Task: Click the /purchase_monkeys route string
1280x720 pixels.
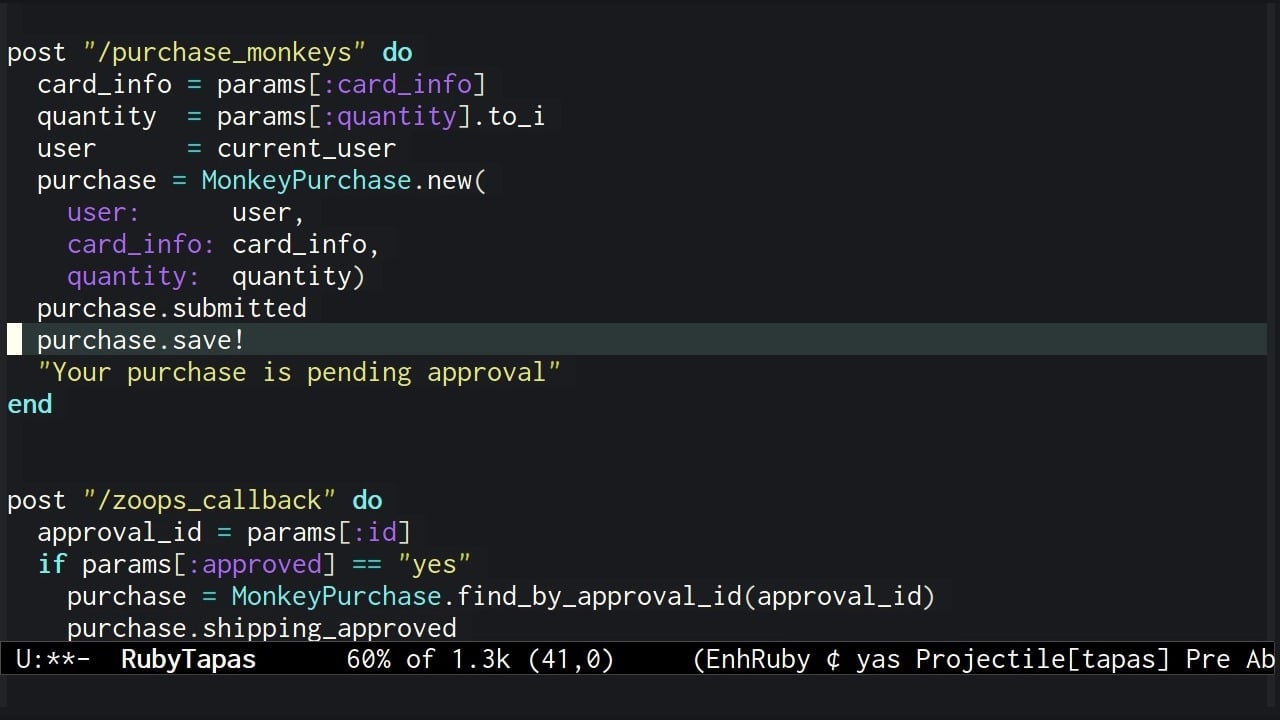Action: [224, 52]
